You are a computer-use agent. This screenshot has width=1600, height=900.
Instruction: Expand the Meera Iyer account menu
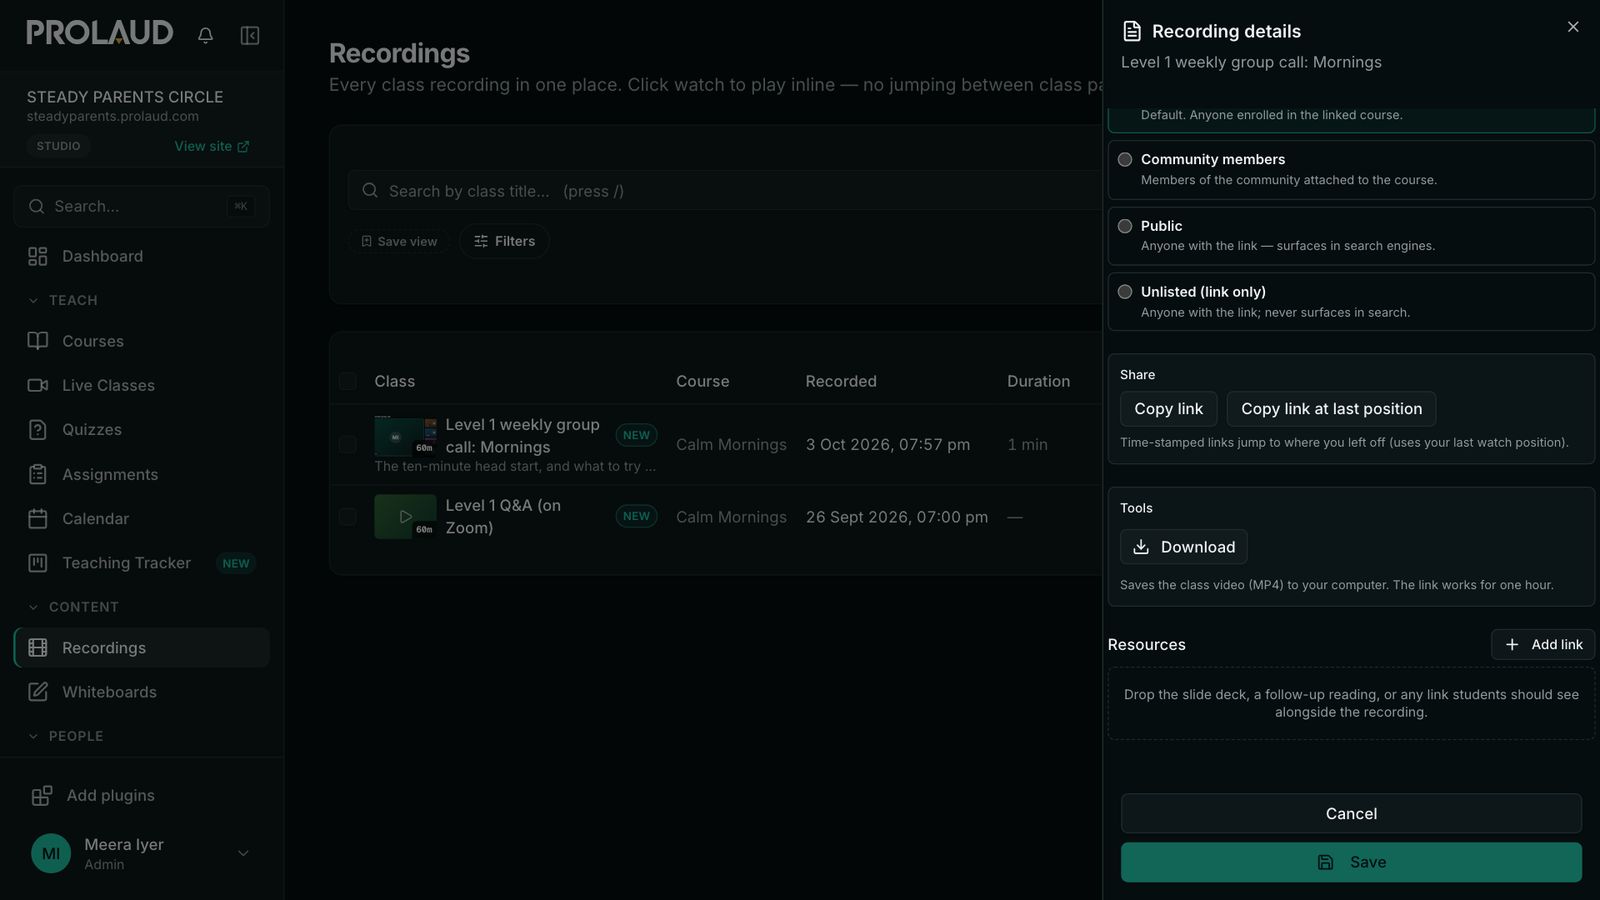click(x=243, y=853)
